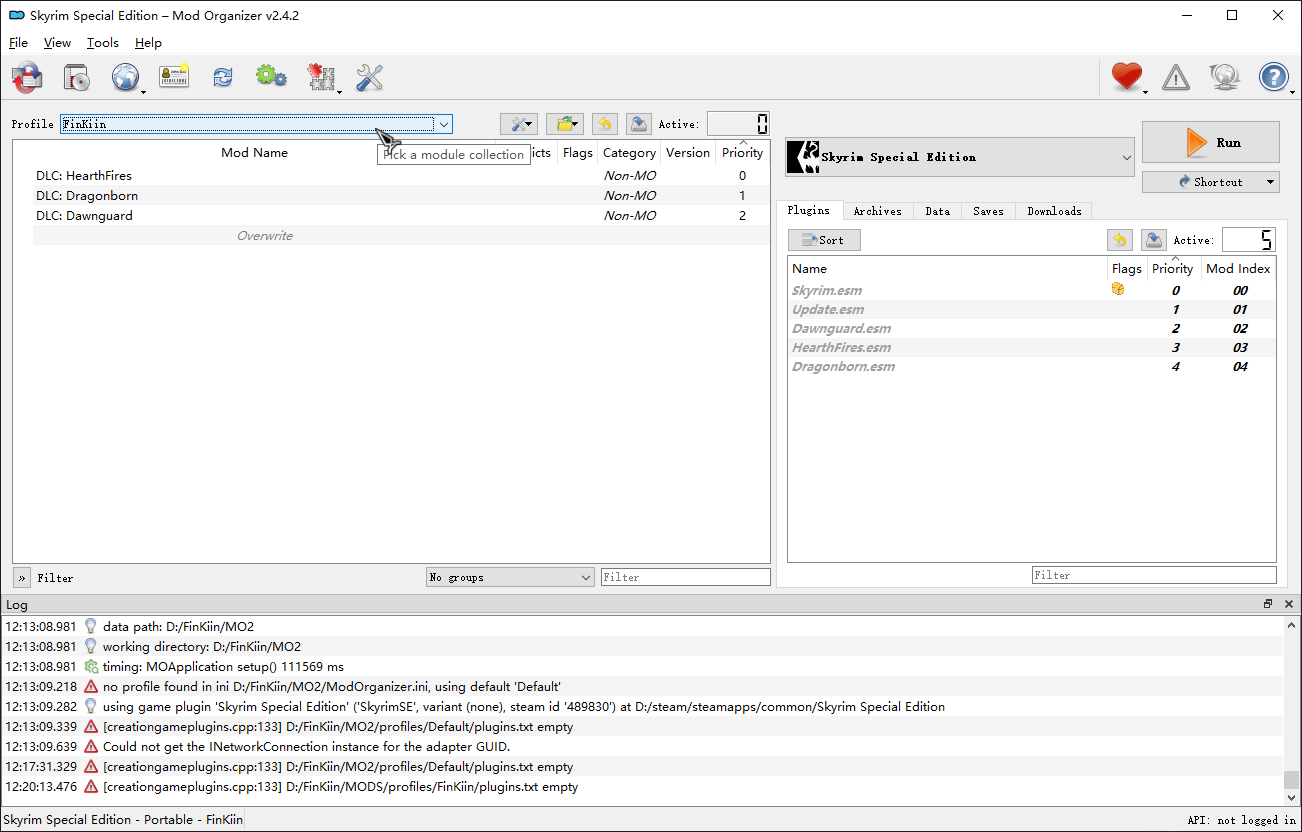This screenshot has height=832, width=1302.
Task: Select the Update.esm plugin
Action: pos(1032,309)
